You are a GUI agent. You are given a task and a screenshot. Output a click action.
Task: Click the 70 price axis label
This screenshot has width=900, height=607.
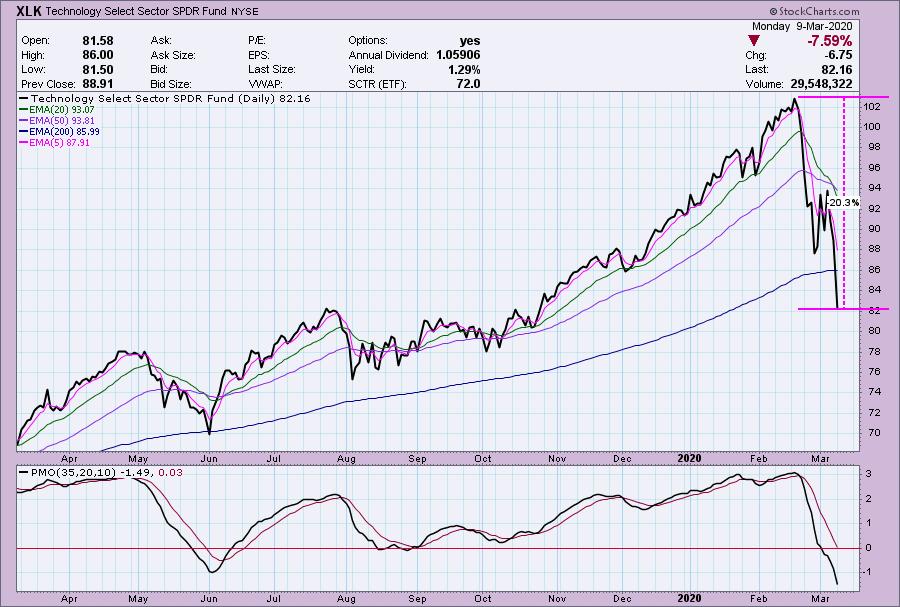point(873,433)
